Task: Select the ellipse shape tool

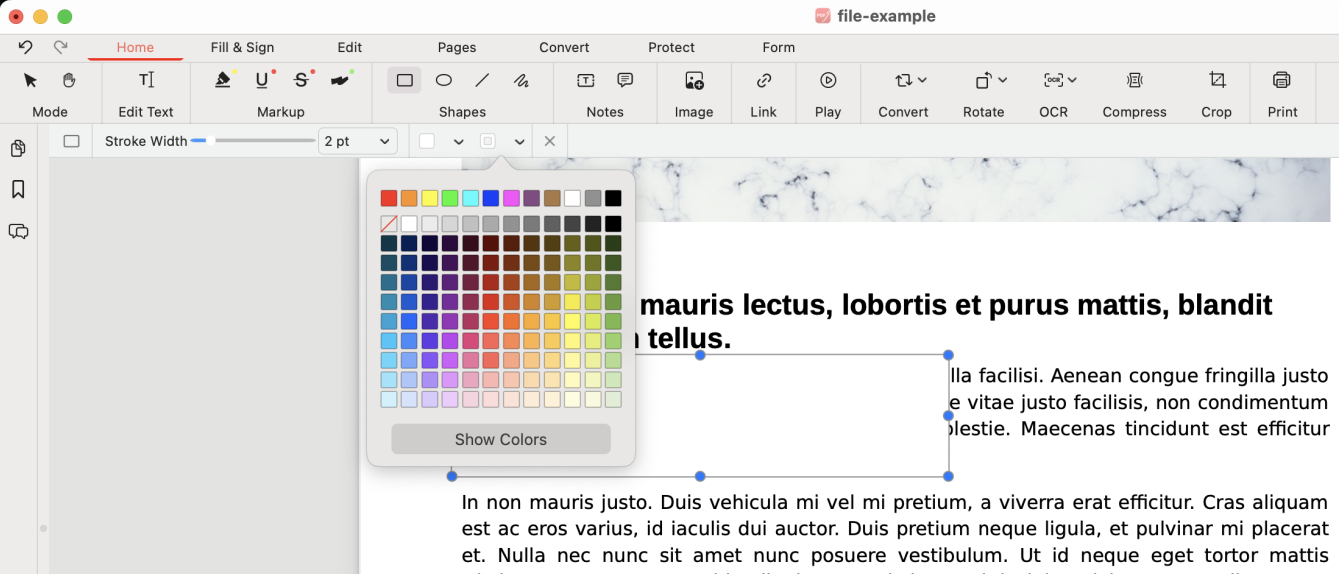Action: [444, 80]
